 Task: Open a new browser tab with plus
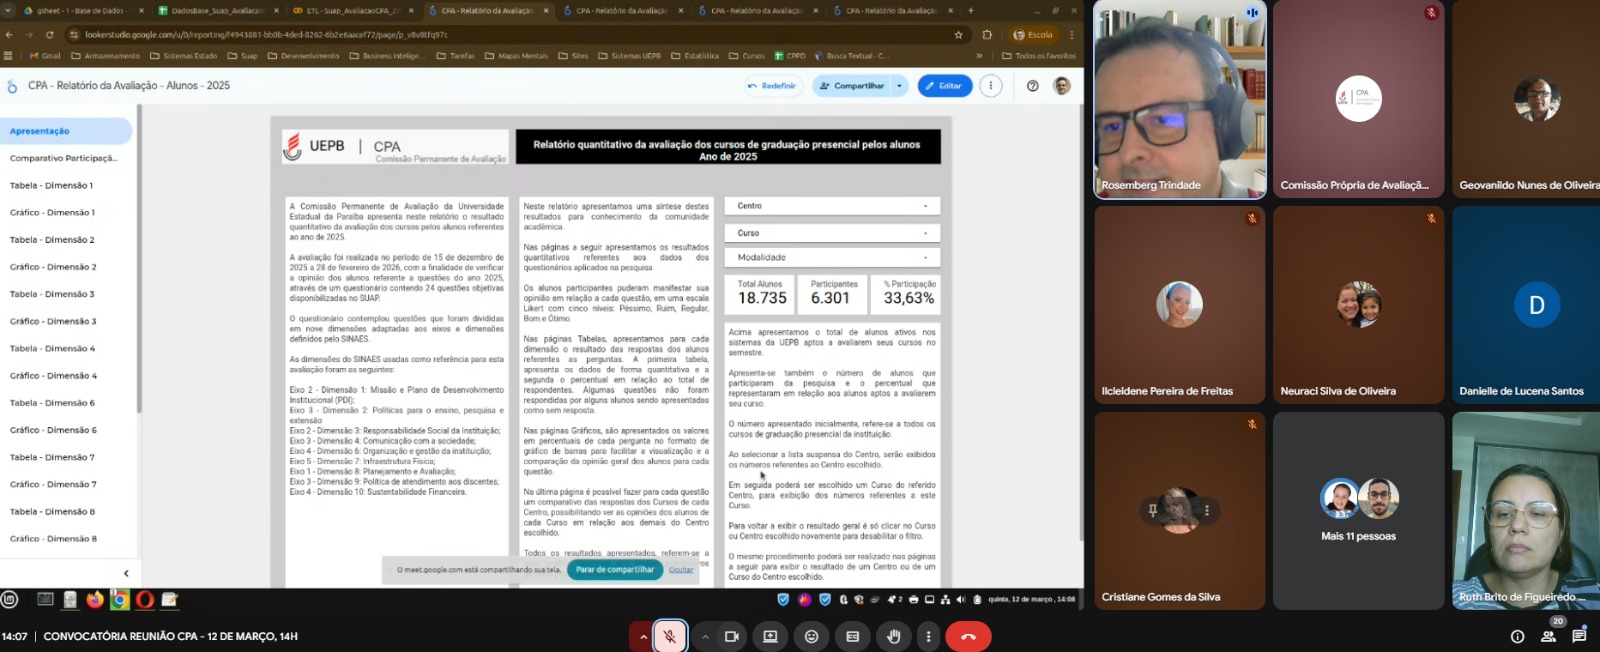pyautogui.click(x=971, y=10)
